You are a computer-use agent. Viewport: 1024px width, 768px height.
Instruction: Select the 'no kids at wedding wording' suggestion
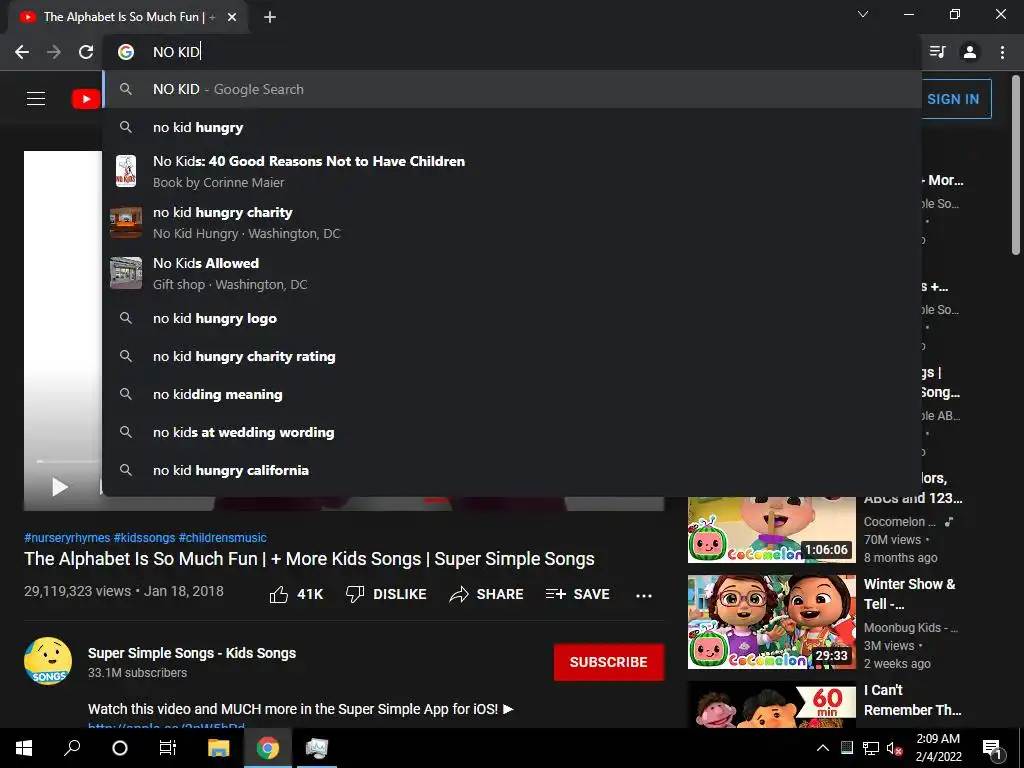pos(512,432)
